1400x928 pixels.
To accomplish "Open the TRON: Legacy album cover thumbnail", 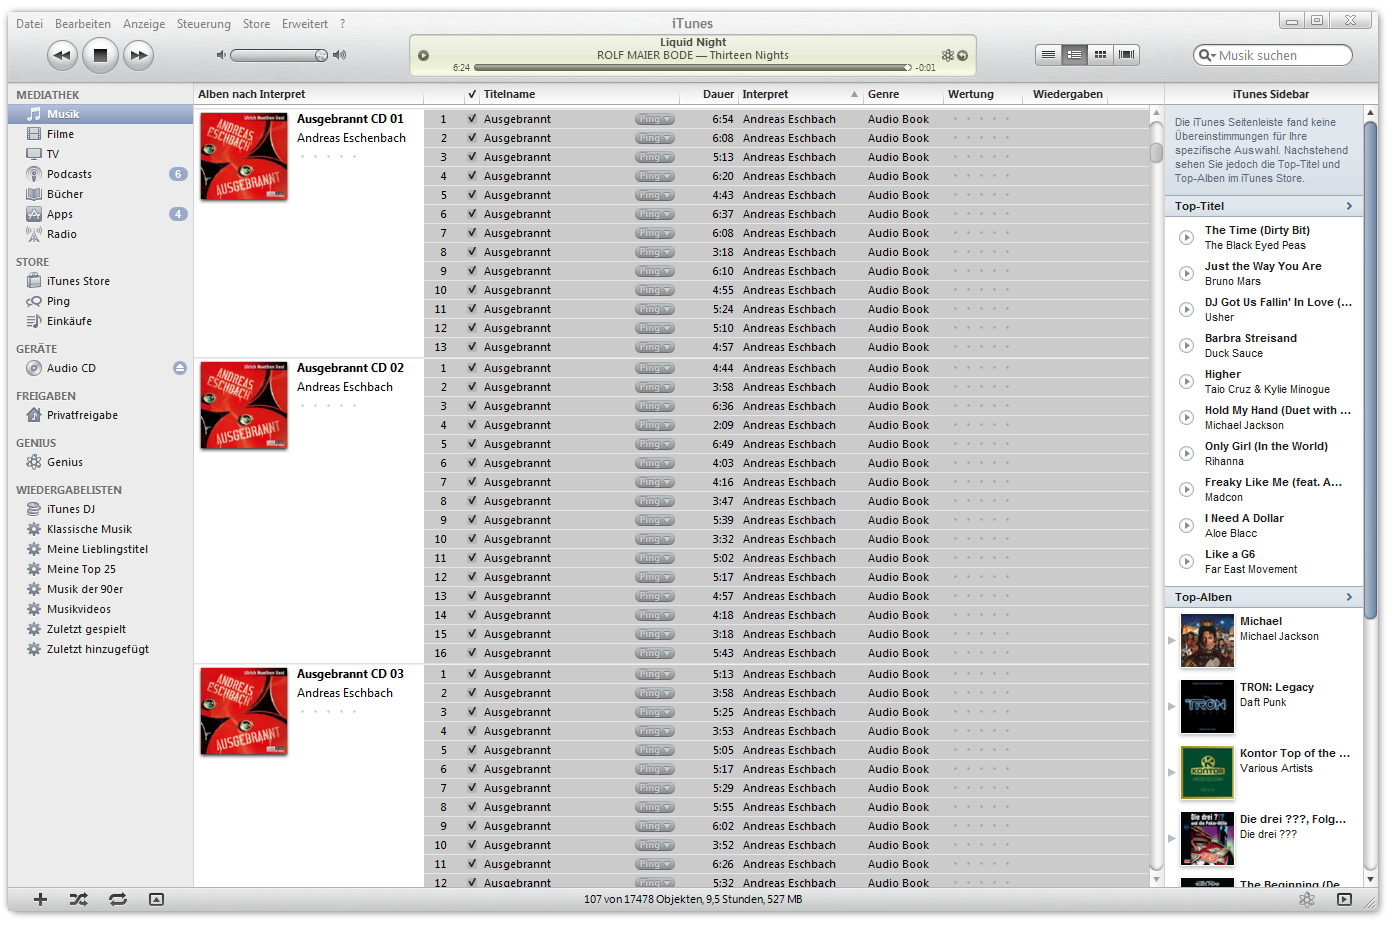I will 1207,706.
